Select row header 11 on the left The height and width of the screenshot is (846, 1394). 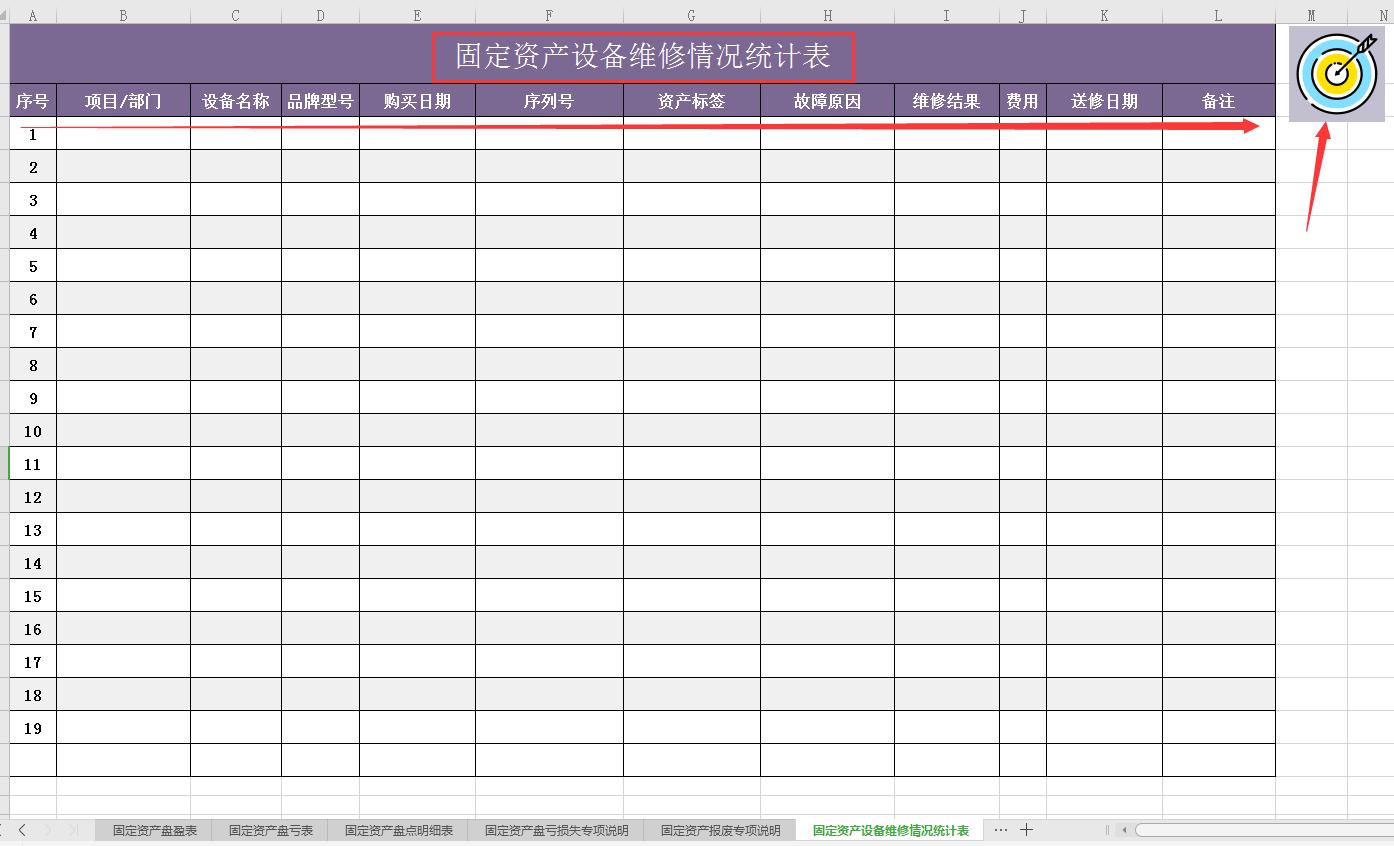32,464
